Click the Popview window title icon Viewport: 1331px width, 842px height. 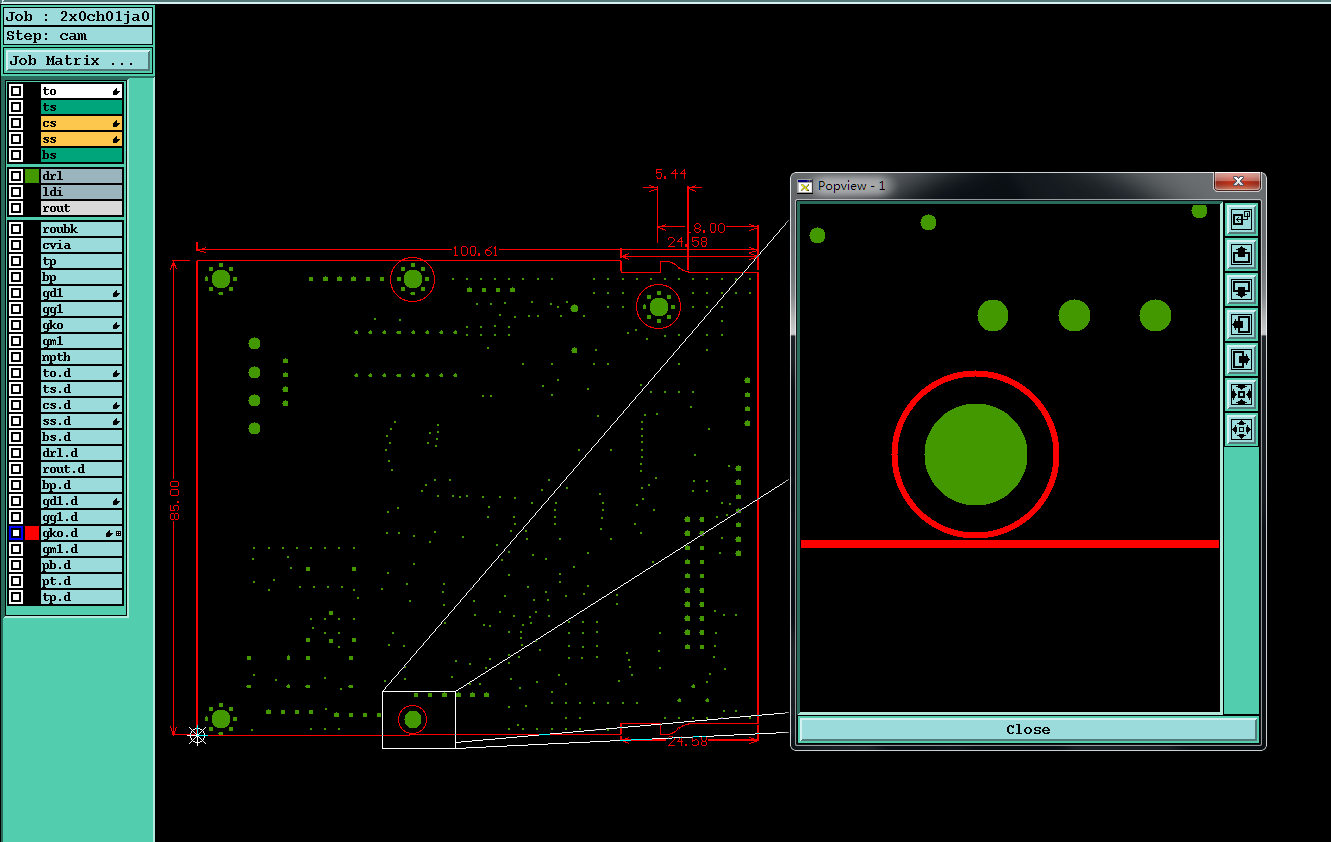pyautogui.click(x=805, y=186)
